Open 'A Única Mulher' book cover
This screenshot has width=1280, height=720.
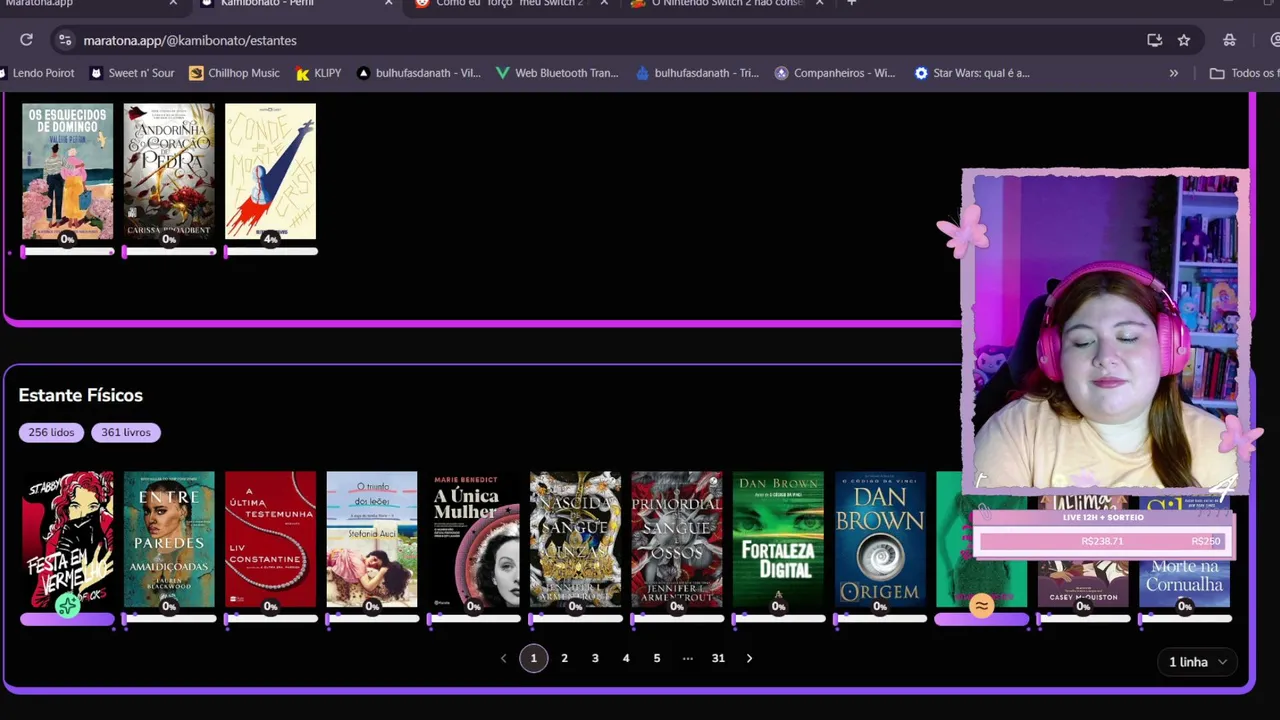point(474,539)
